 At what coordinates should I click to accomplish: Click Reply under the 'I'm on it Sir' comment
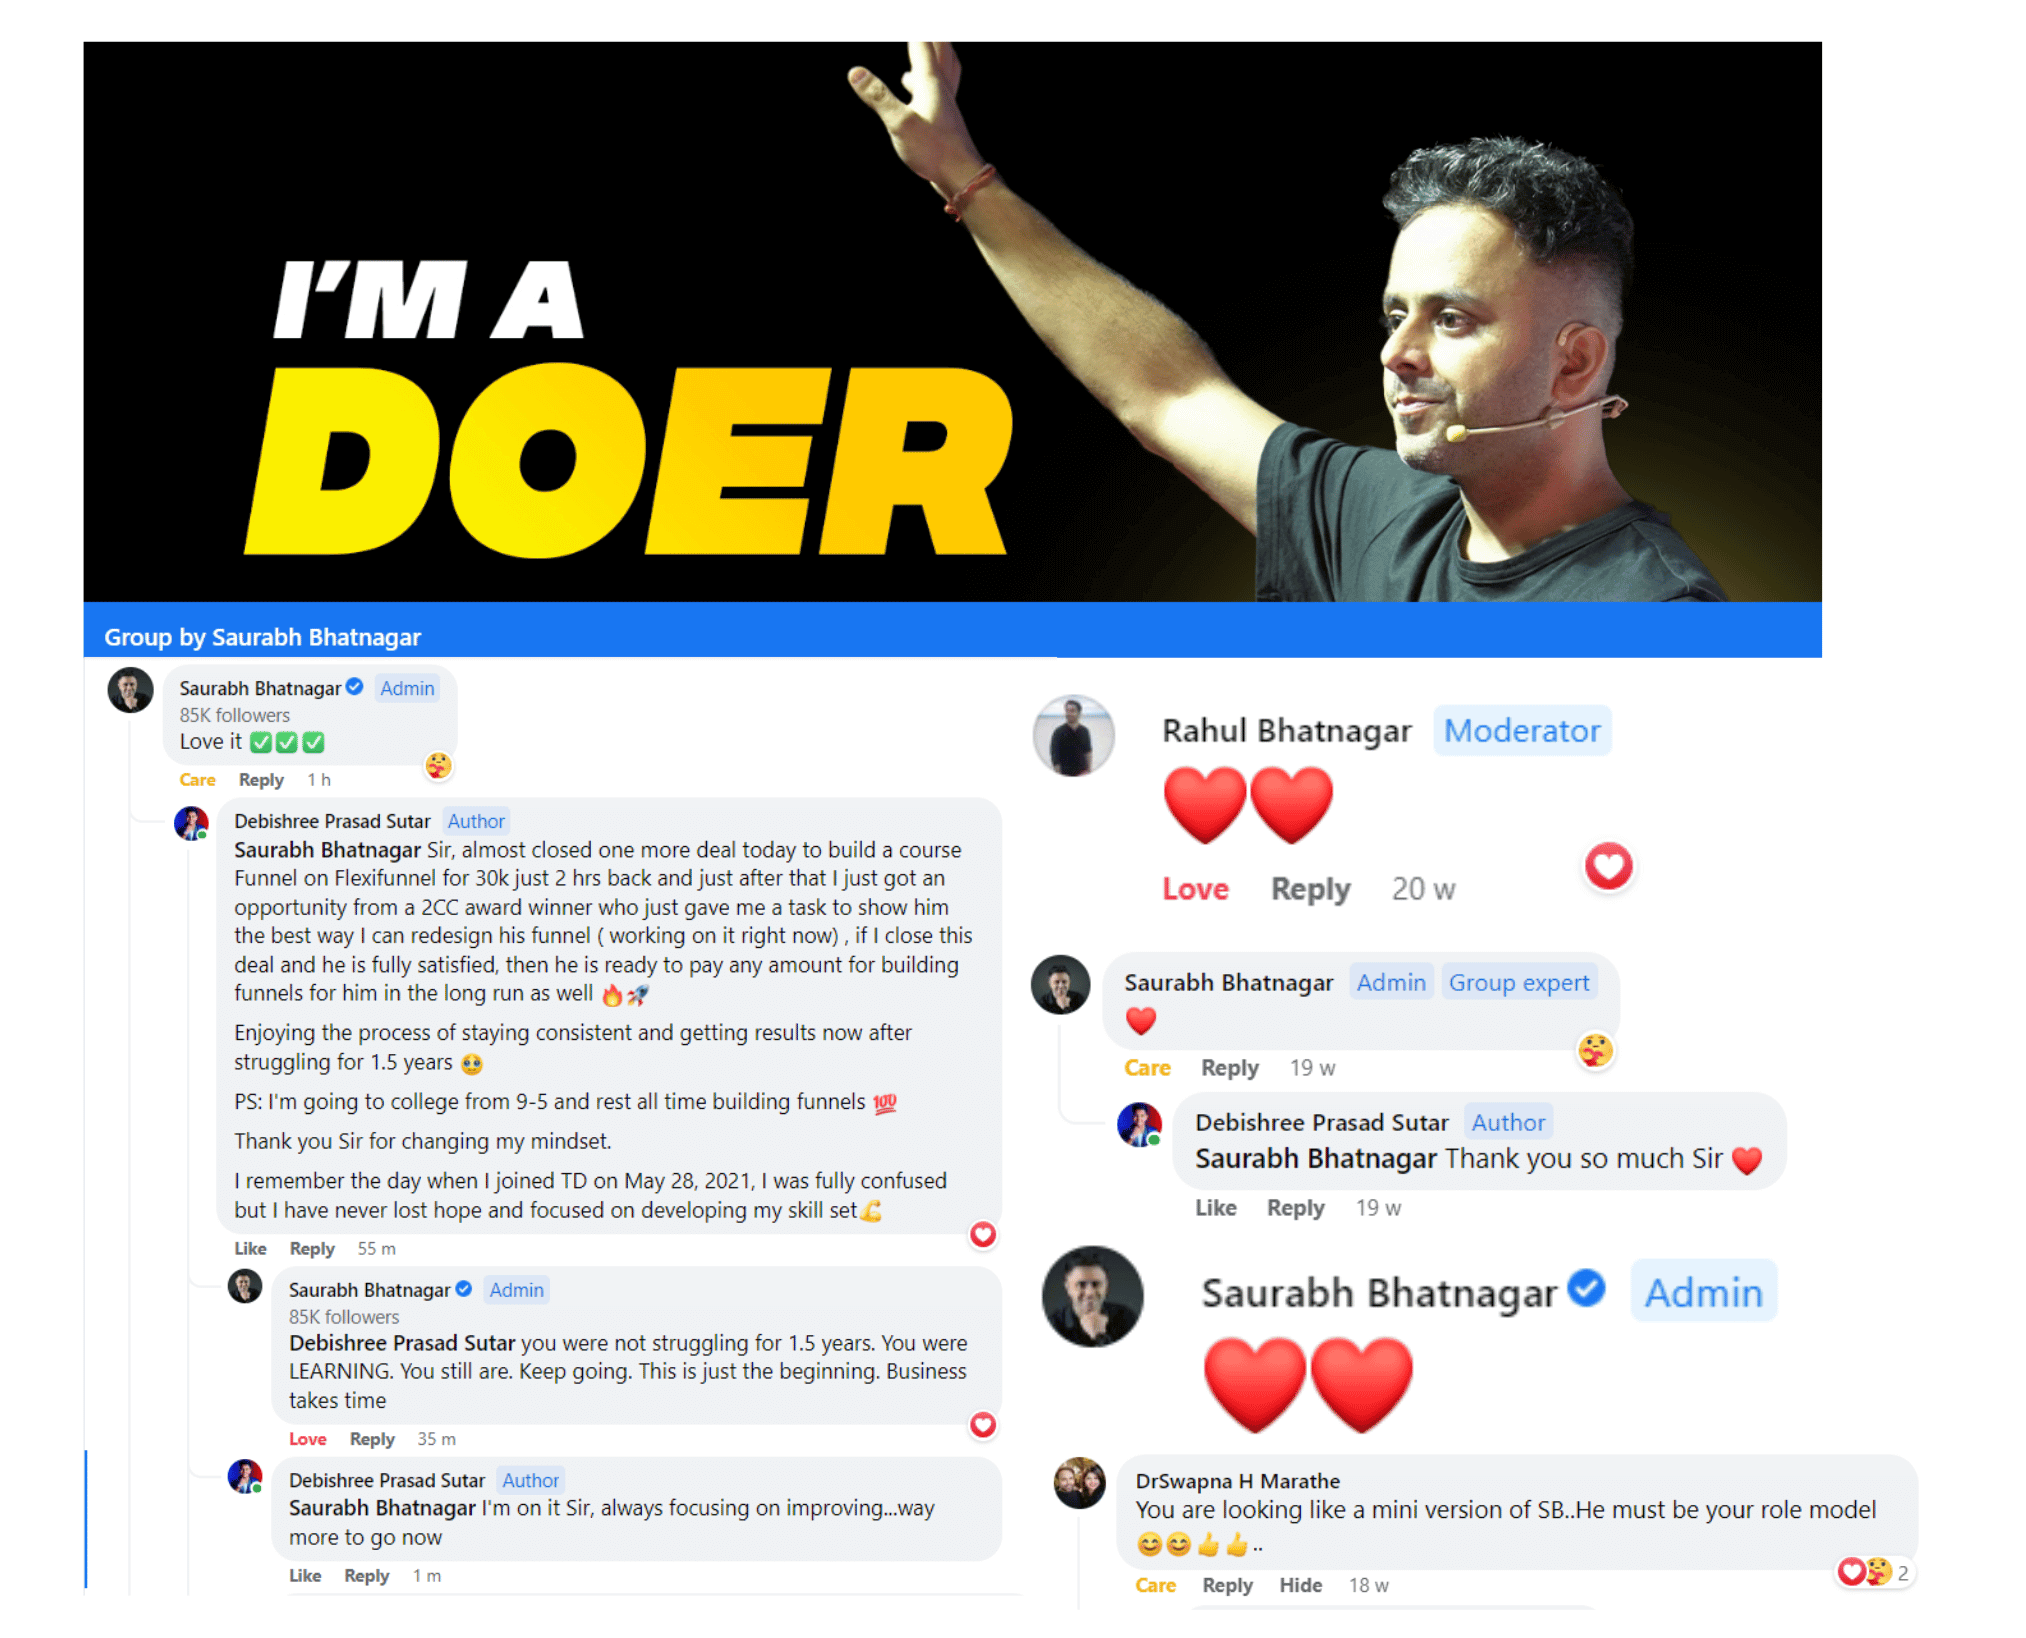pos(366,1576)
